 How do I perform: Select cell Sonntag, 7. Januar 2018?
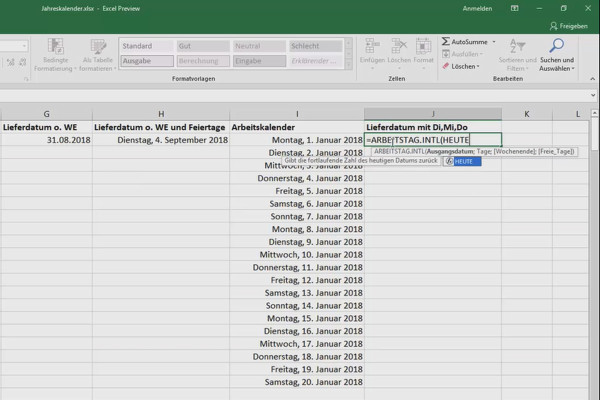(x=297, y=216)
